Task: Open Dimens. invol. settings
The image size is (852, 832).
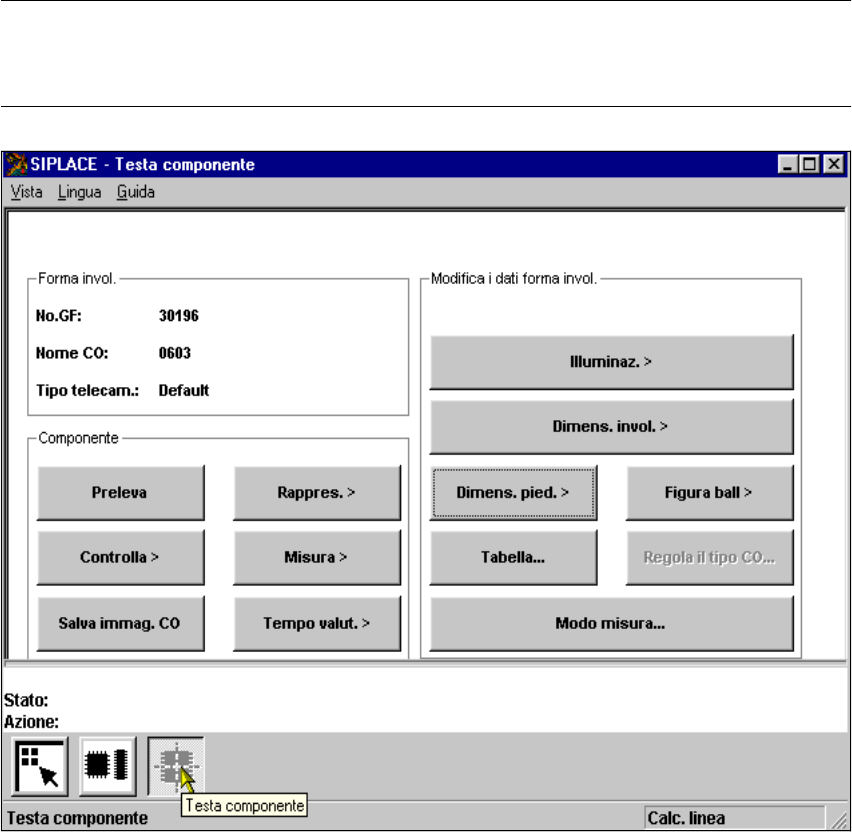Action: click(x=611, y=426)
